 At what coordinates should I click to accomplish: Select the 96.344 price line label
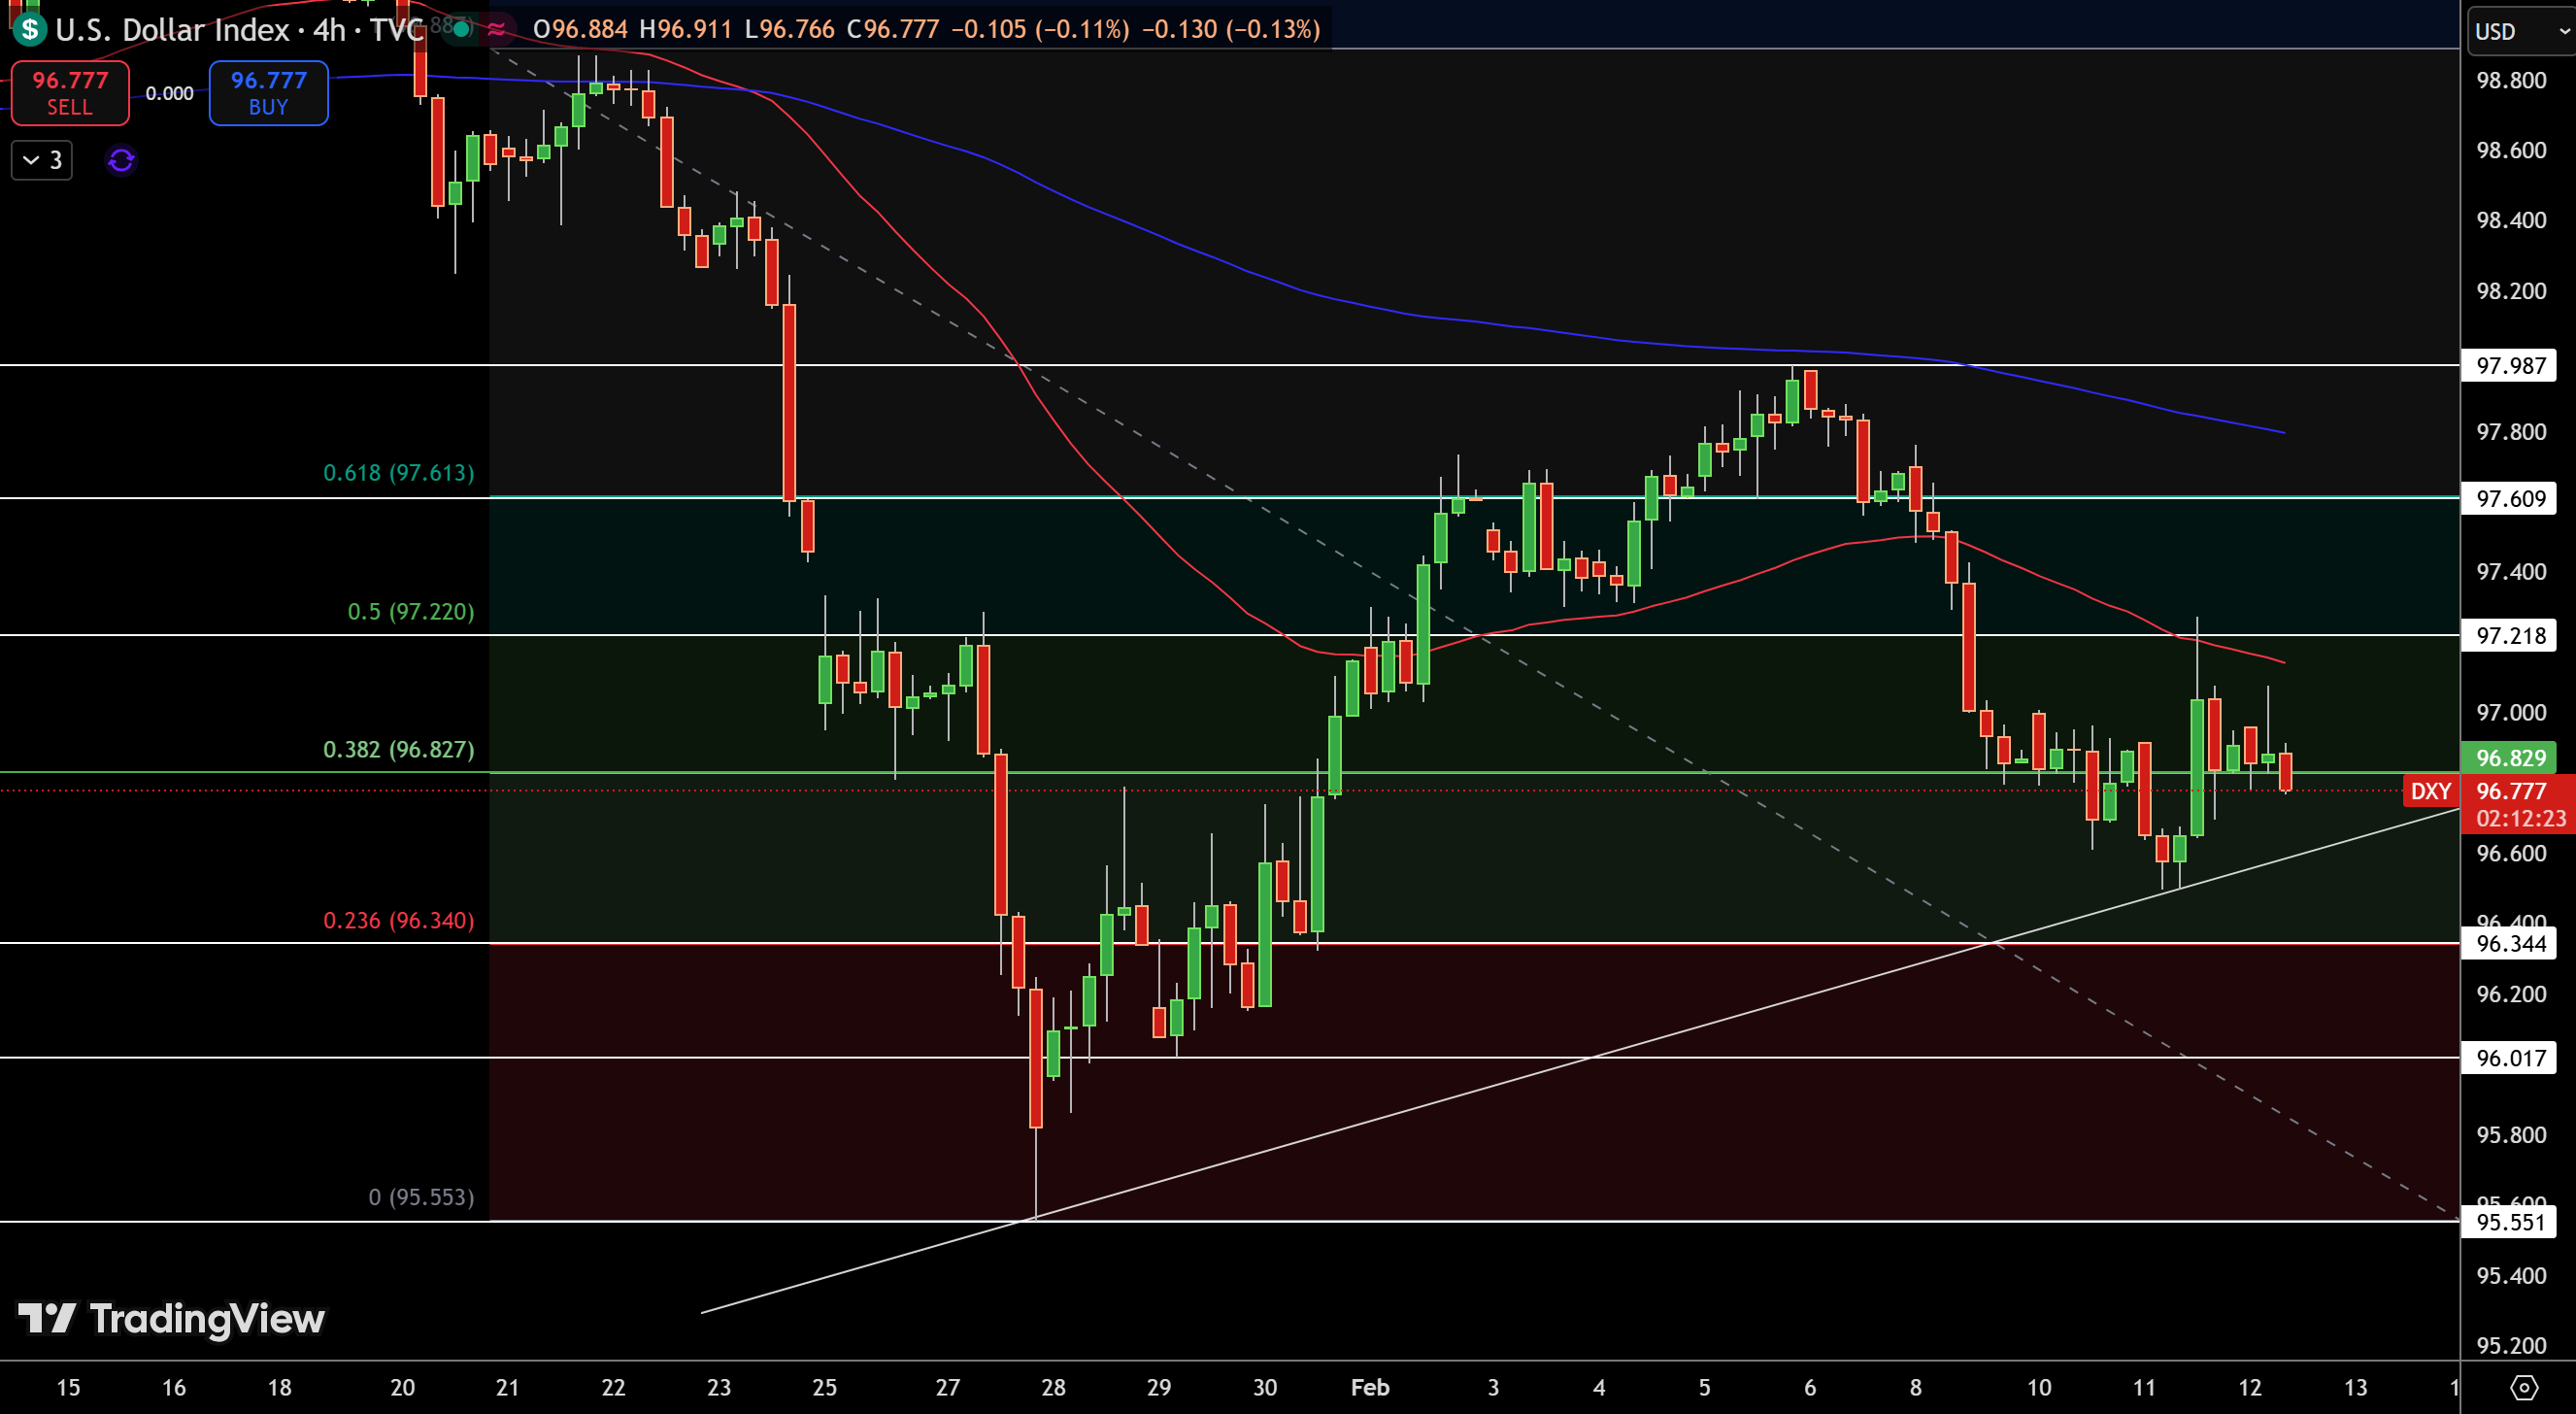(2509, 943)
